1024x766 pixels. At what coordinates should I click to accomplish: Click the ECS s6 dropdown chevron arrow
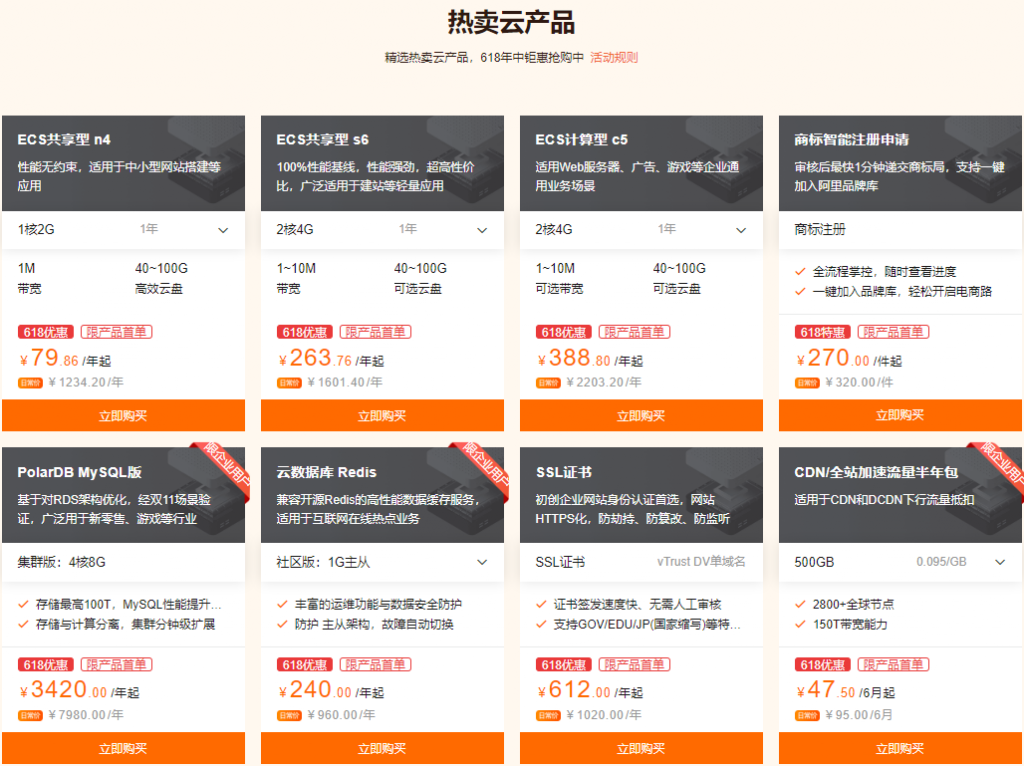[x=482, y=230]
